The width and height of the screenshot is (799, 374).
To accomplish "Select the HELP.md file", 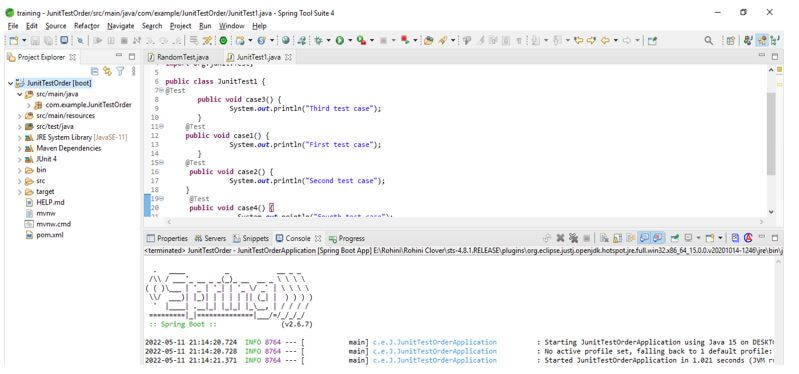I will click(50, 202).
